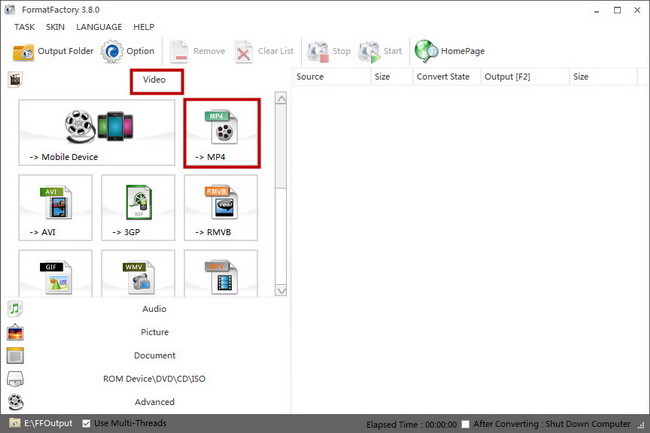The width and height of the screenshot is (650, 433).
Task: Expand the Audio category section
Action: point(154,309)
